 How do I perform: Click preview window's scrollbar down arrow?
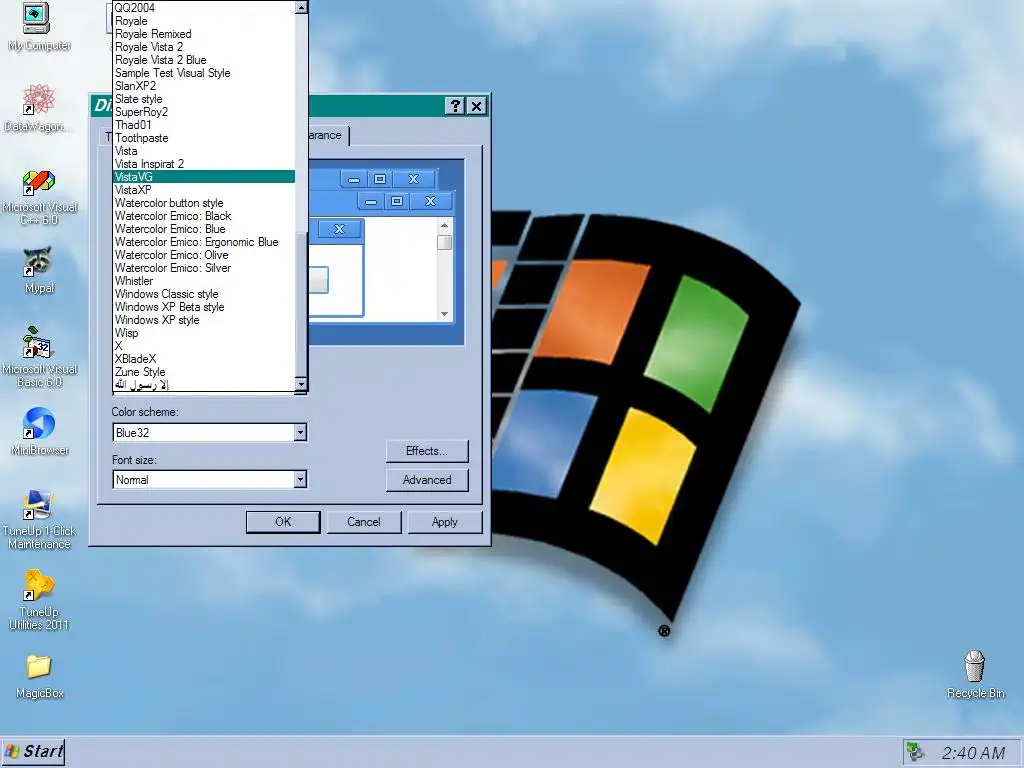[444, 314]
